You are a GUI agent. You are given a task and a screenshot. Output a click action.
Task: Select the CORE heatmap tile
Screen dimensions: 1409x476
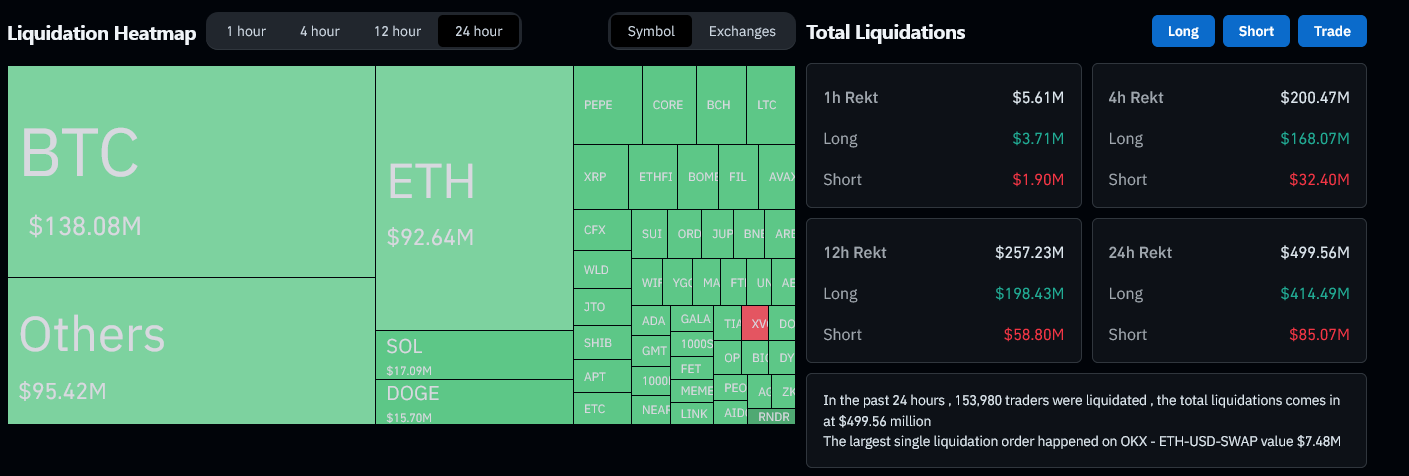coord(668,105)
